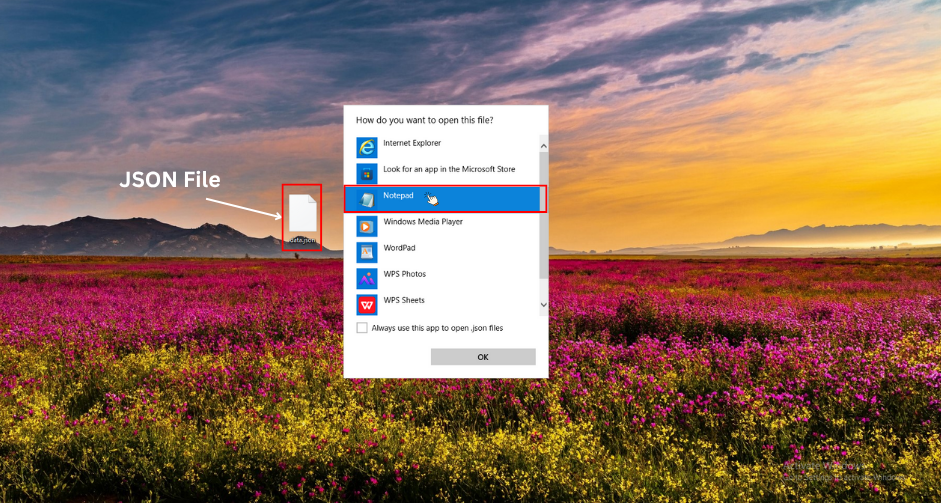
Task: Click the Notepad app icon
Action: click(367, 199)
